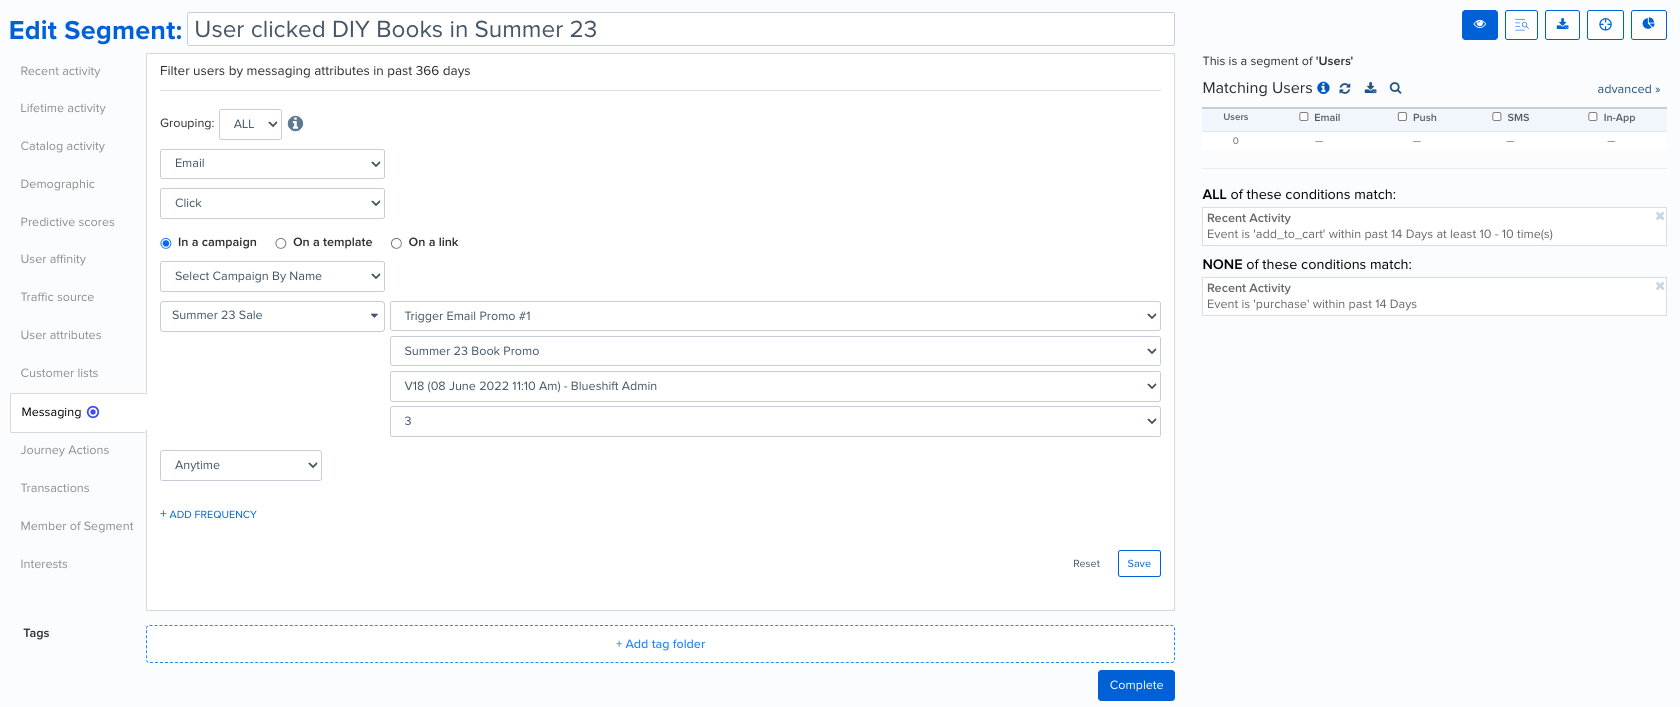Viewport: 1680px width, 707px height.
Task: Open the advanced » link
Action: click(x=1628, y=89)
